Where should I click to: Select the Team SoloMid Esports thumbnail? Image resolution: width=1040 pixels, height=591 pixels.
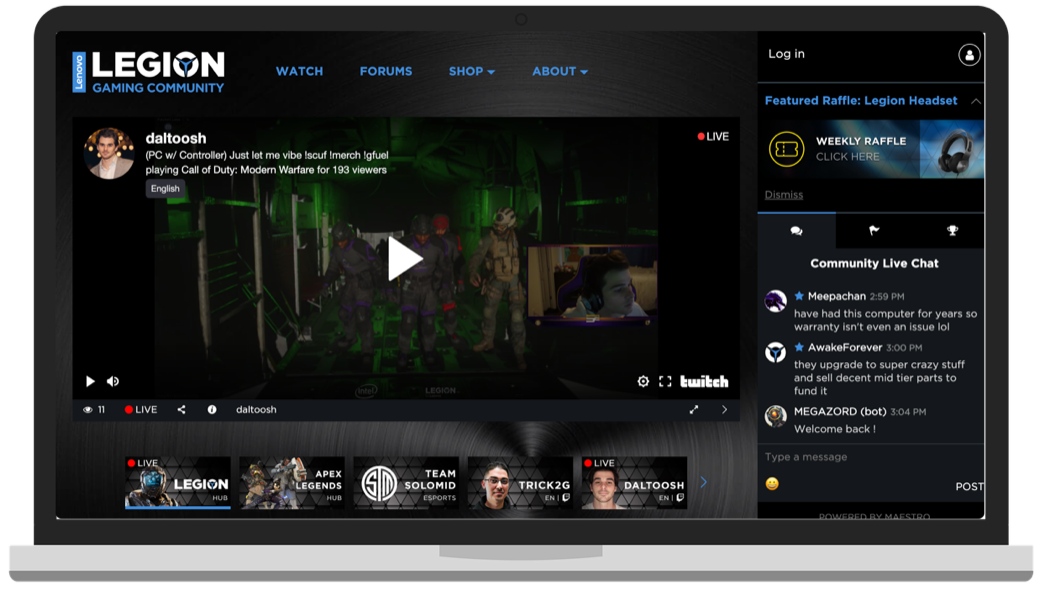[406, 483]
